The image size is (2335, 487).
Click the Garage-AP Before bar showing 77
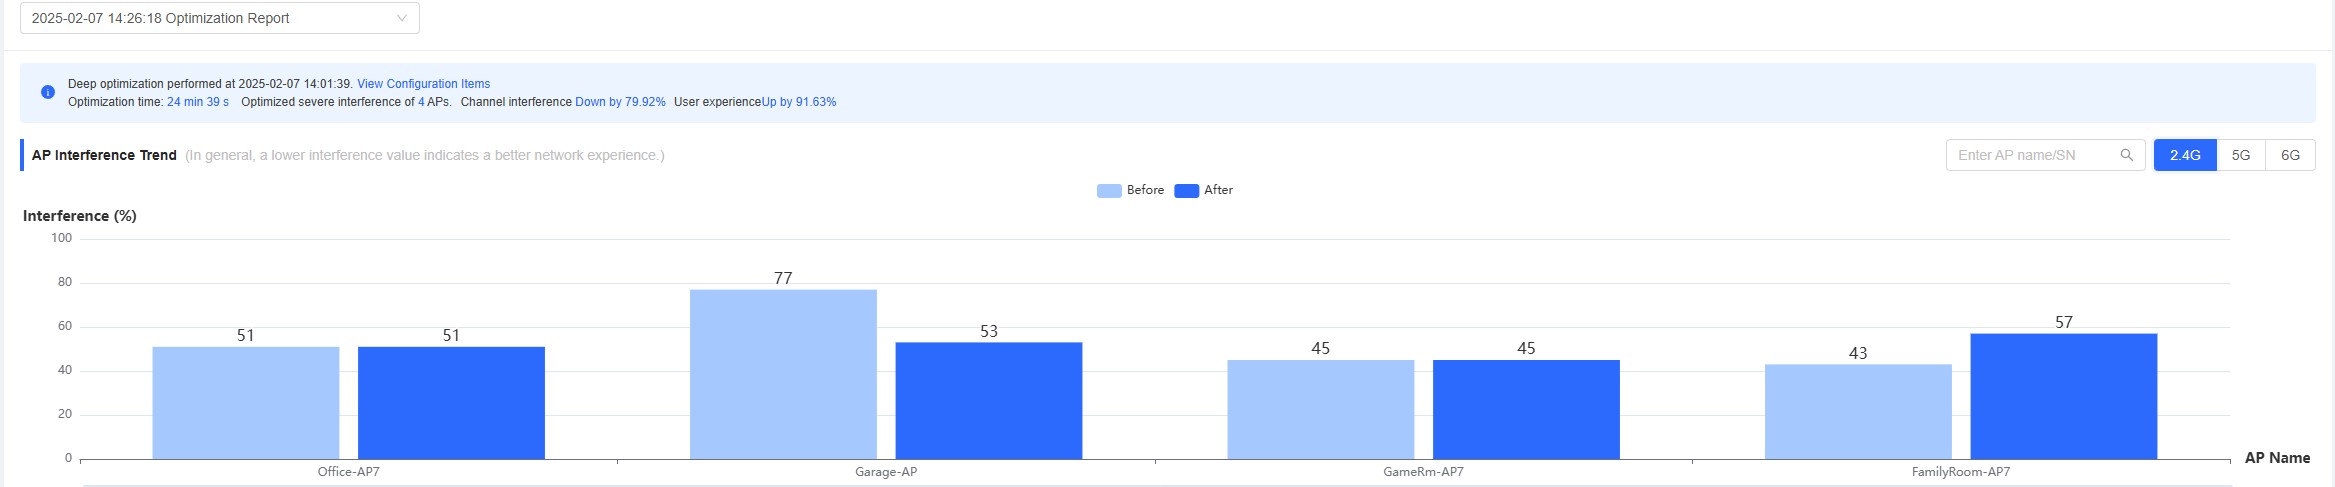click(783, 374)
